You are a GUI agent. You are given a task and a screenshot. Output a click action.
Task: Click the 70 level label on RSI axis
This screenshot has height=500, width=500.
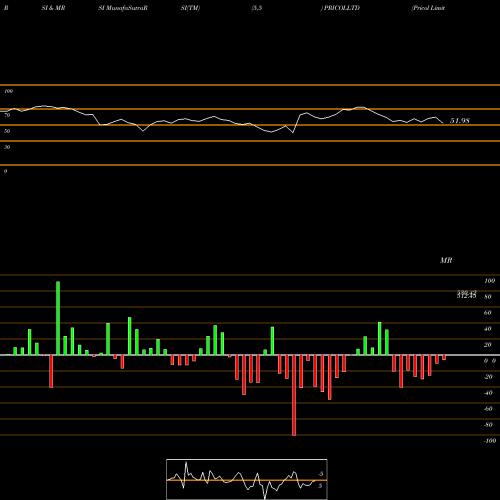[x=7, y=115]
